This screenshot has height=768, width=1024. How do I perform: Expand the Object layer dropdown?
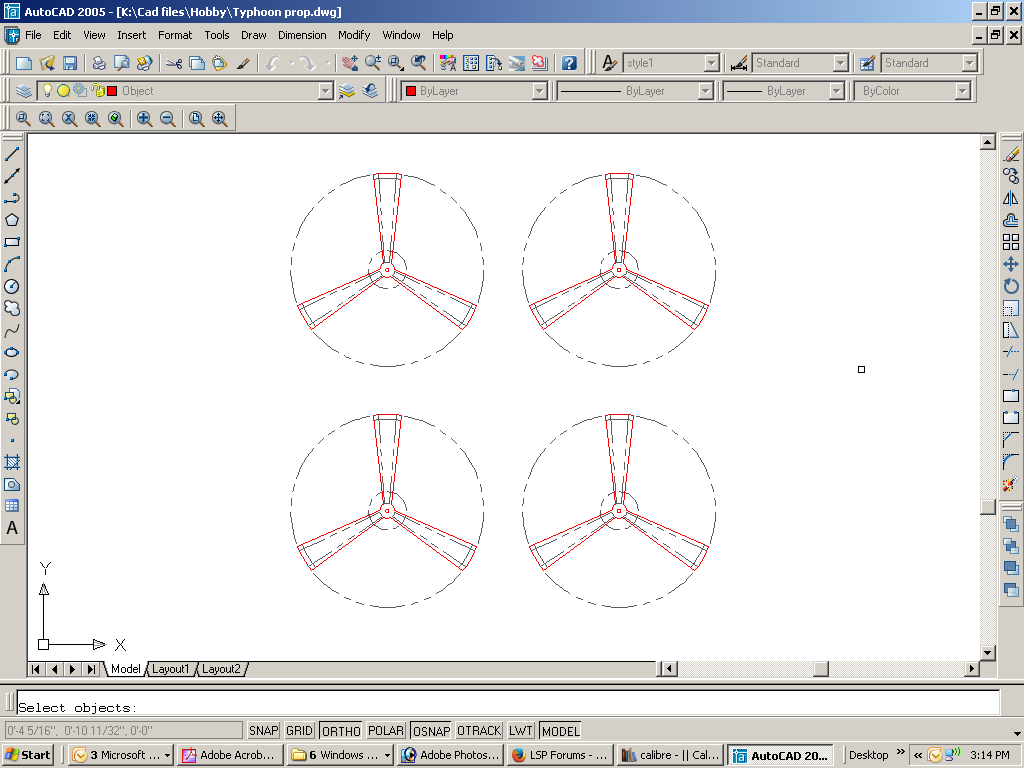pyautogui.click(x=325, y=91)
